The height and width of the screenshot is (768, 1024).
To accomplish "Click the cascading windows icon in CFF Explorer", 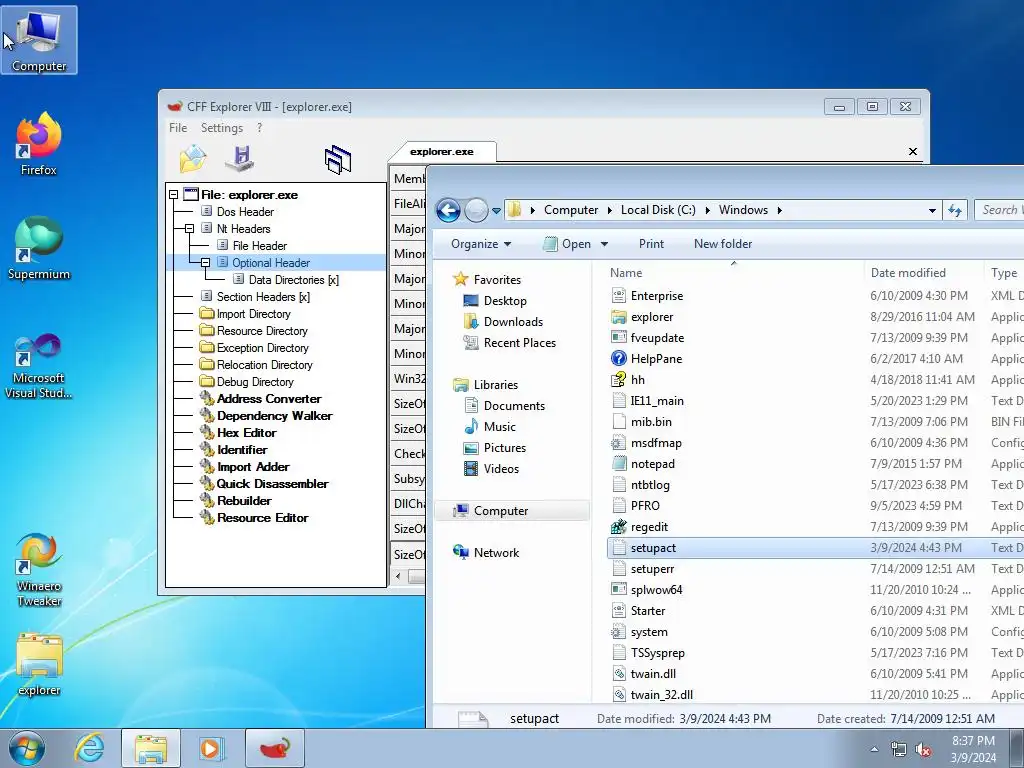I will 338,159.
